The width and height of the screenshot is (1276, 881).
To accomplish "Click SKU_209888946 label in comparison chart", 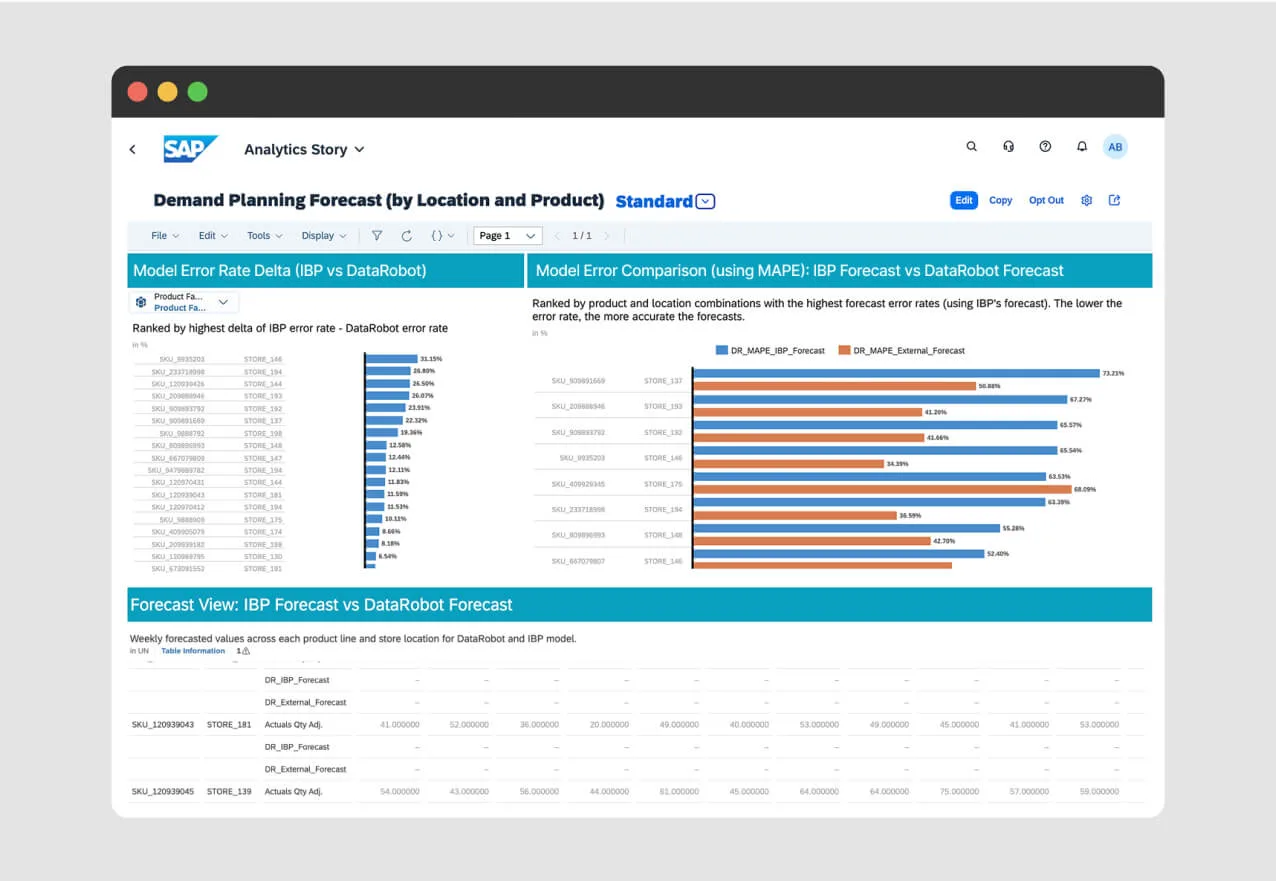I will tap(578, 407).
